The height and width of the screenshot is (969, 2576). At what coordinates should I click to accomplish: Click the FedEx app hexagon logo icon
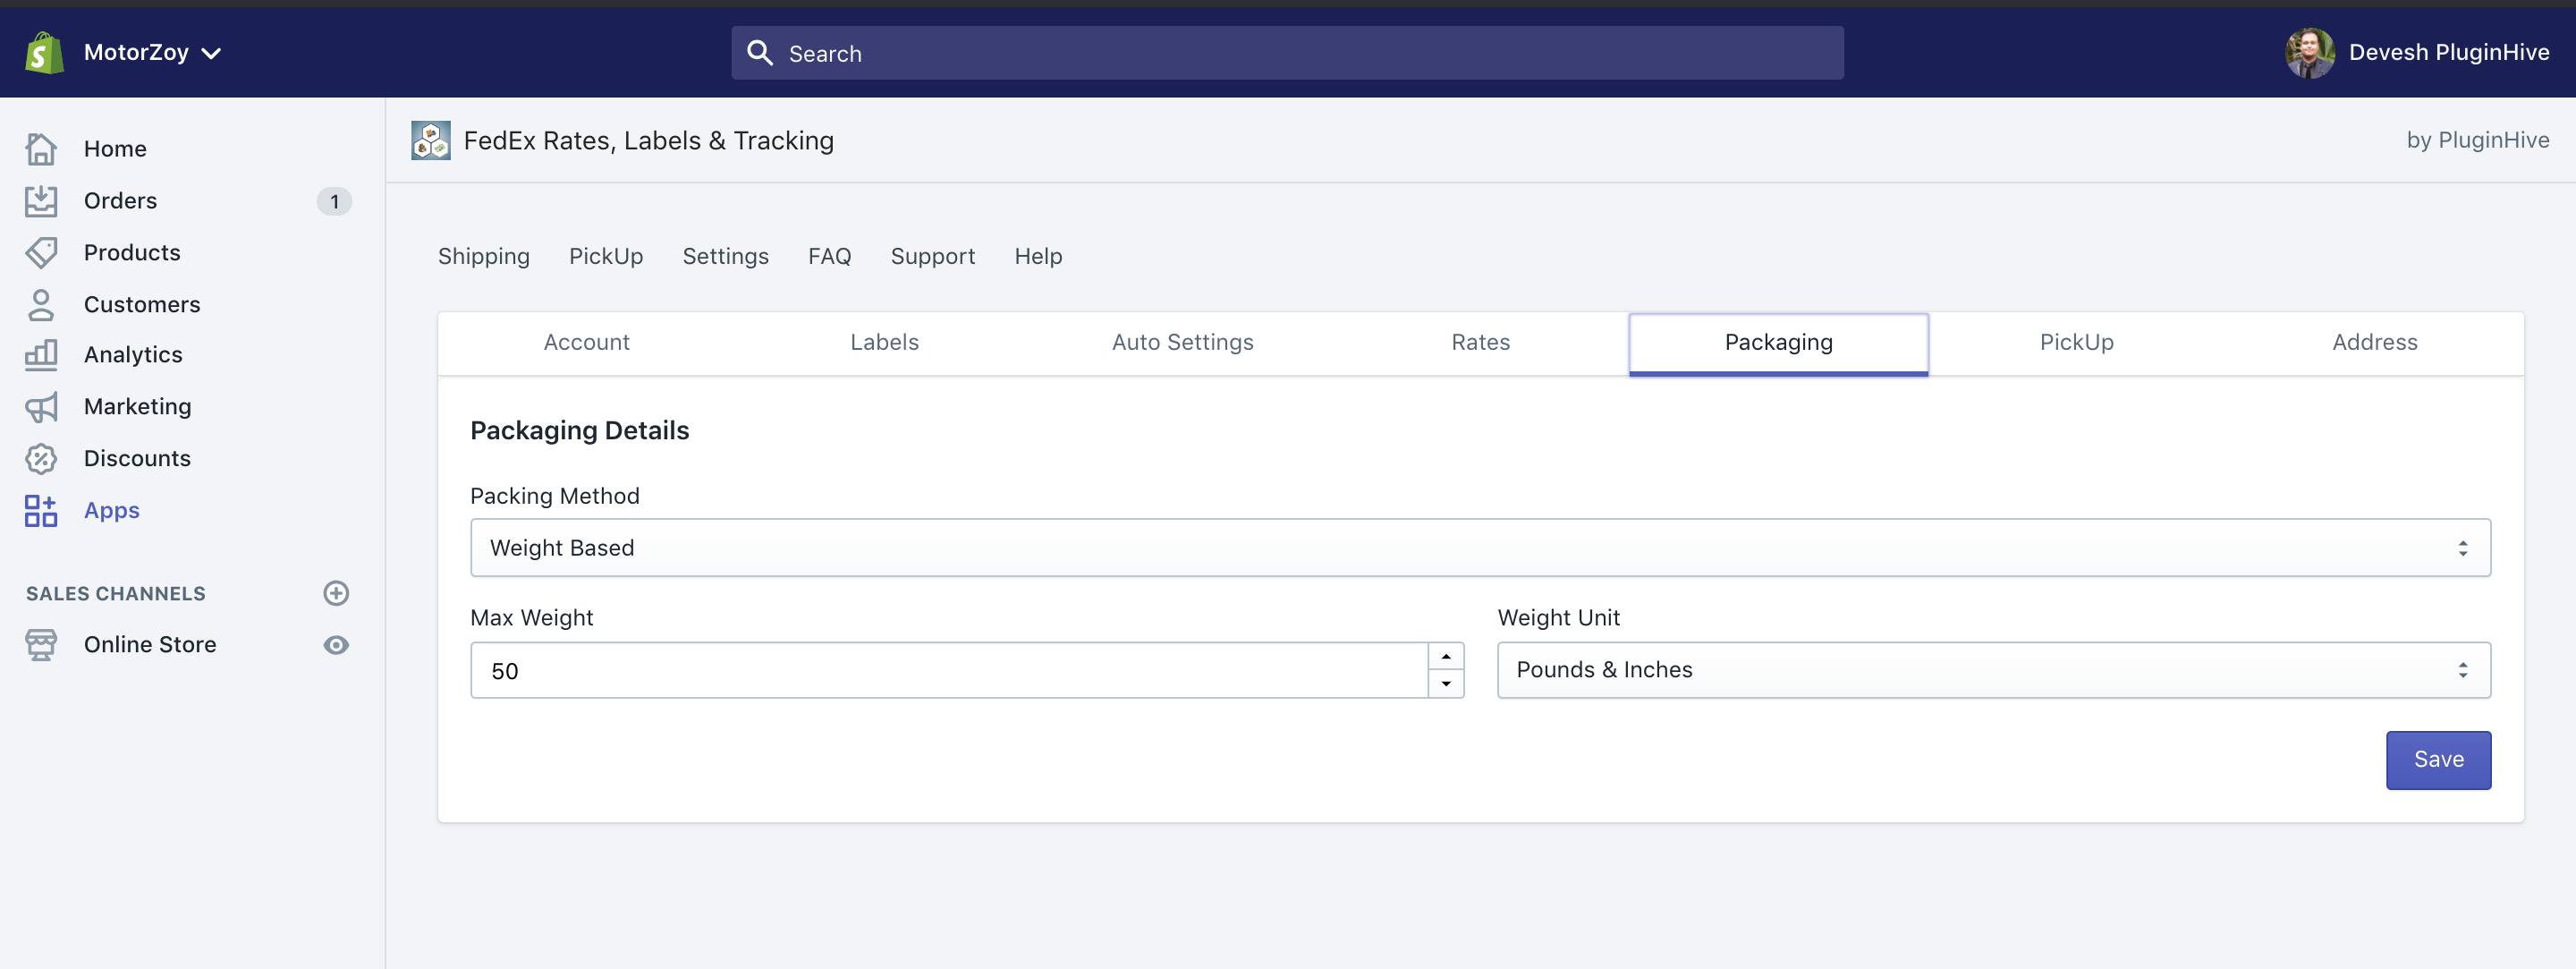(431, 141)
